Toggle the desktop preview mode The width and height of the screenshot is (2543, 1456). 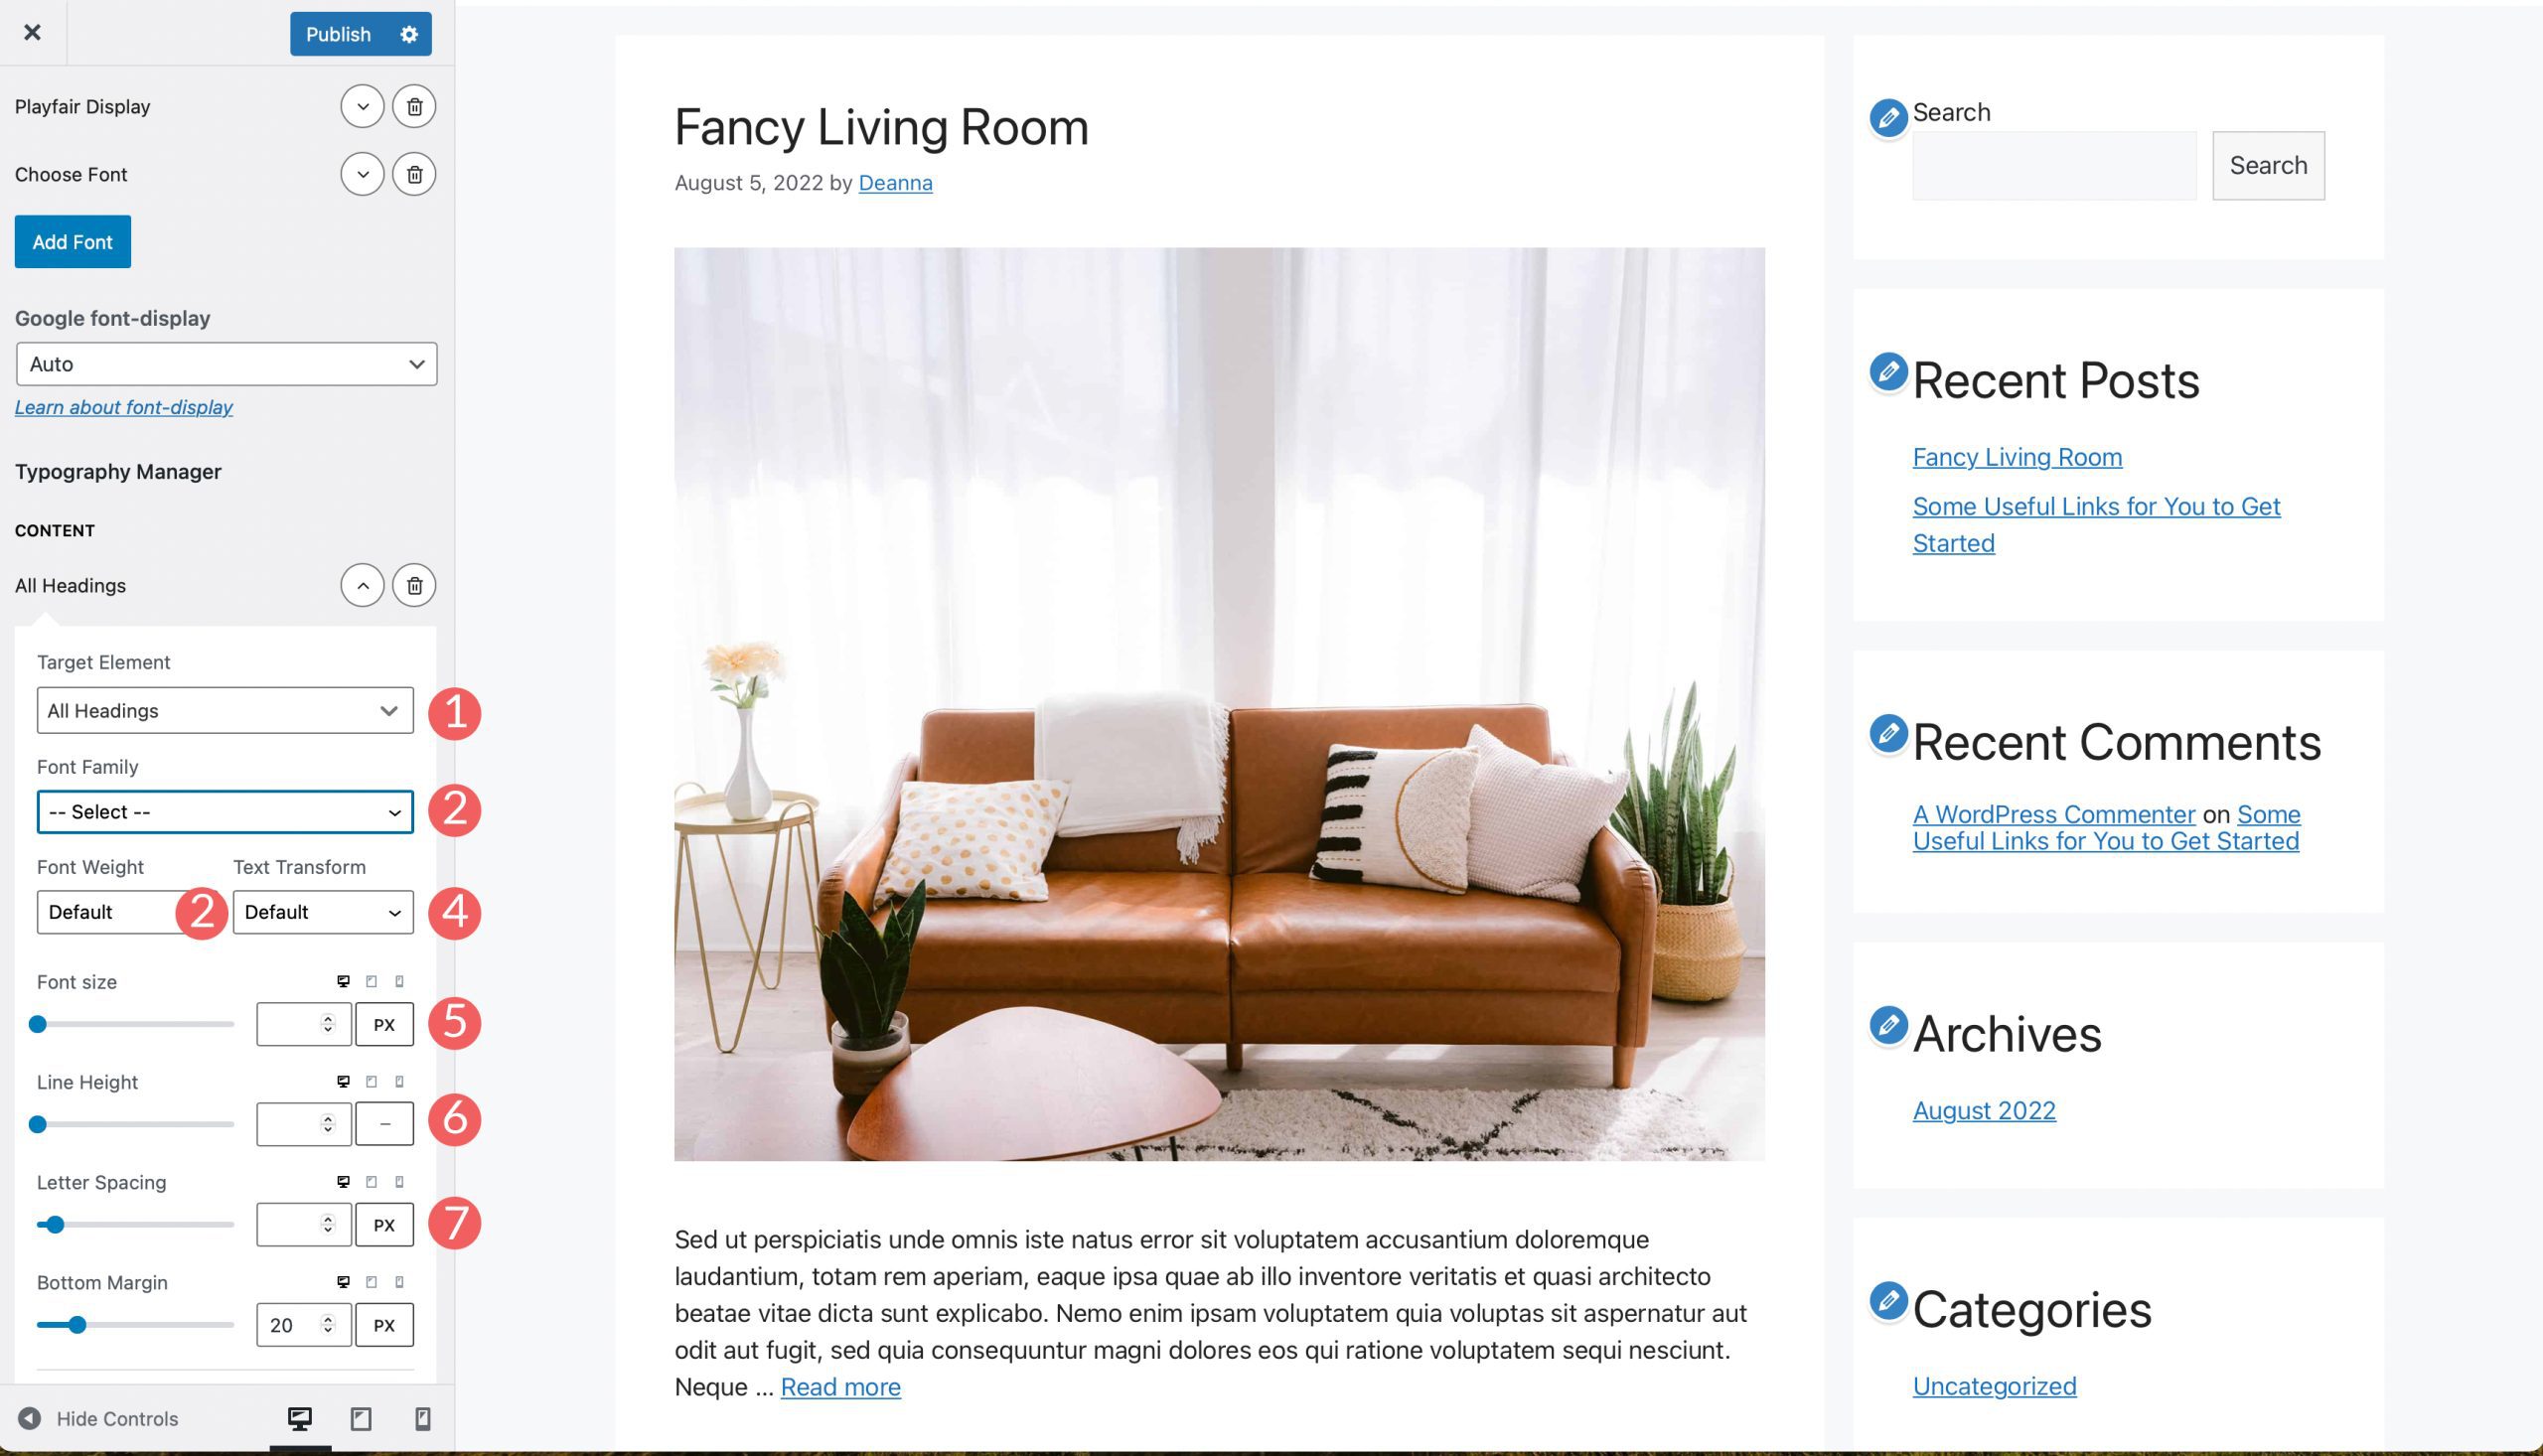[x=299, y=1417]
